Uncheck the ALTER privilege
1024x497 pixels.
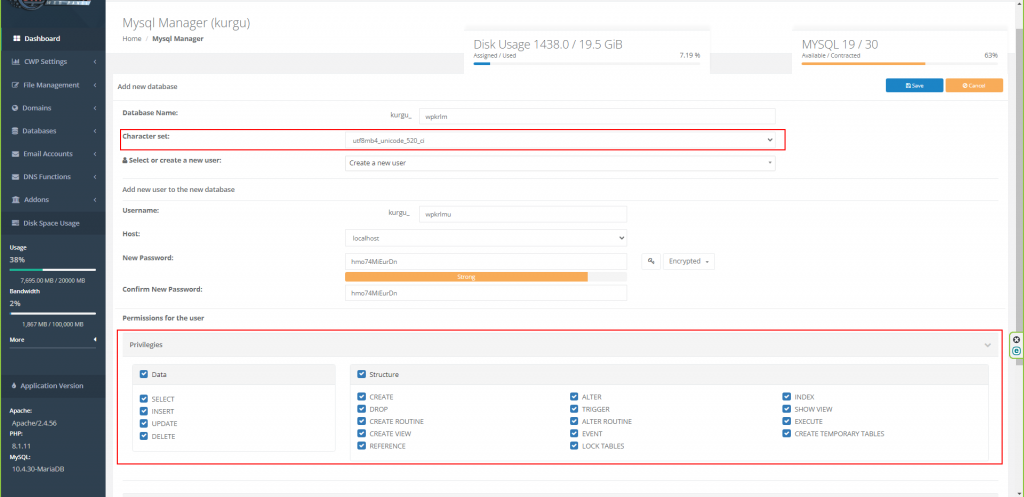coord(574,397)
